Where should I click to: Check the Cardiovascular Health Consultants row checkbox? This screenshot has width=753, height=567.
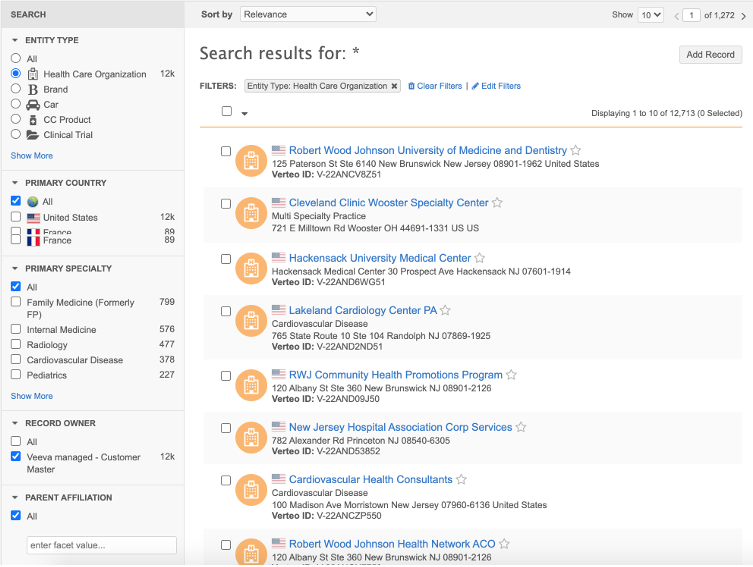[226, 480]
